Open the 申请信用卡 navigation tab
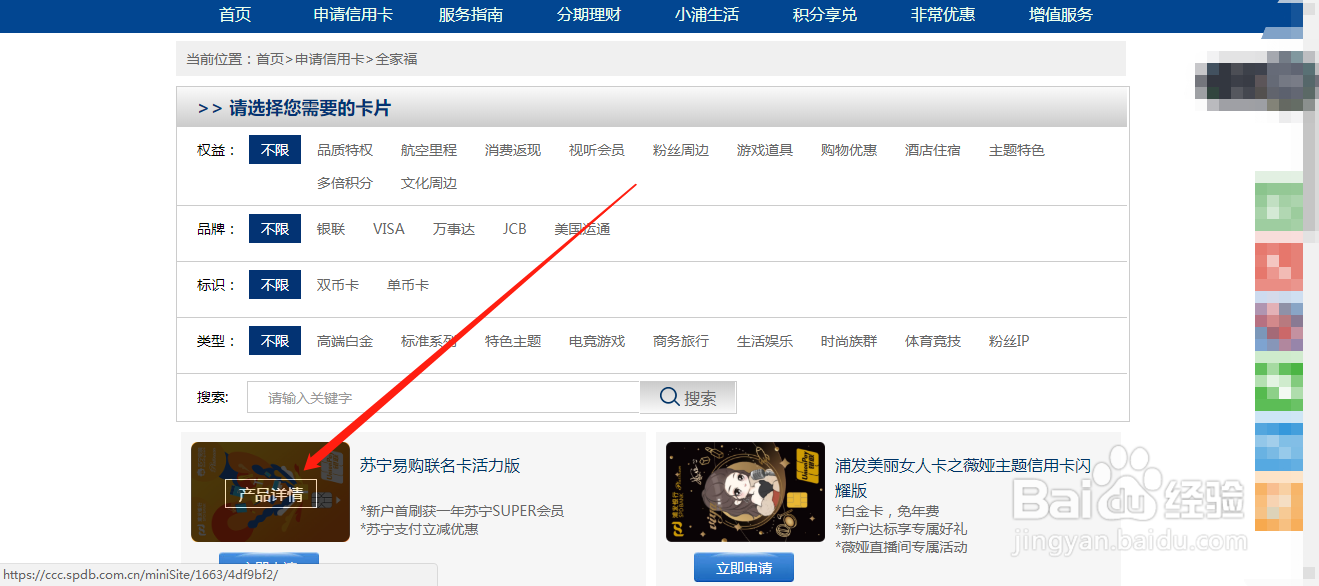Screen dimensions: 1319x586 pos(353,15)
